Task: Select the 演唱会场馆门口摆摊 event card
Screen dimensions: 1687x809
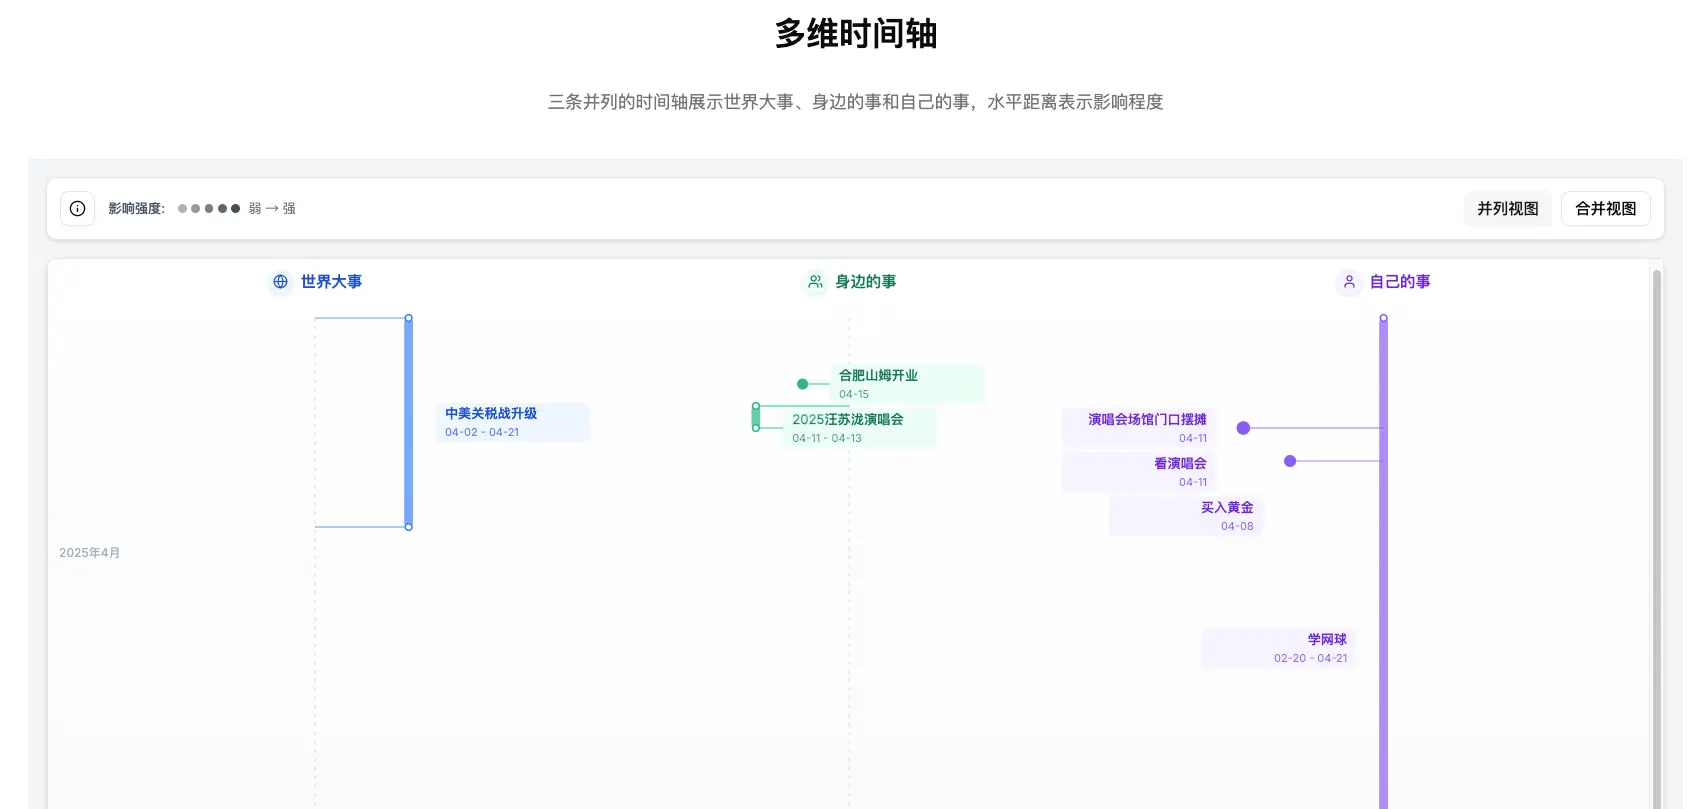Action: (1138, 428)
